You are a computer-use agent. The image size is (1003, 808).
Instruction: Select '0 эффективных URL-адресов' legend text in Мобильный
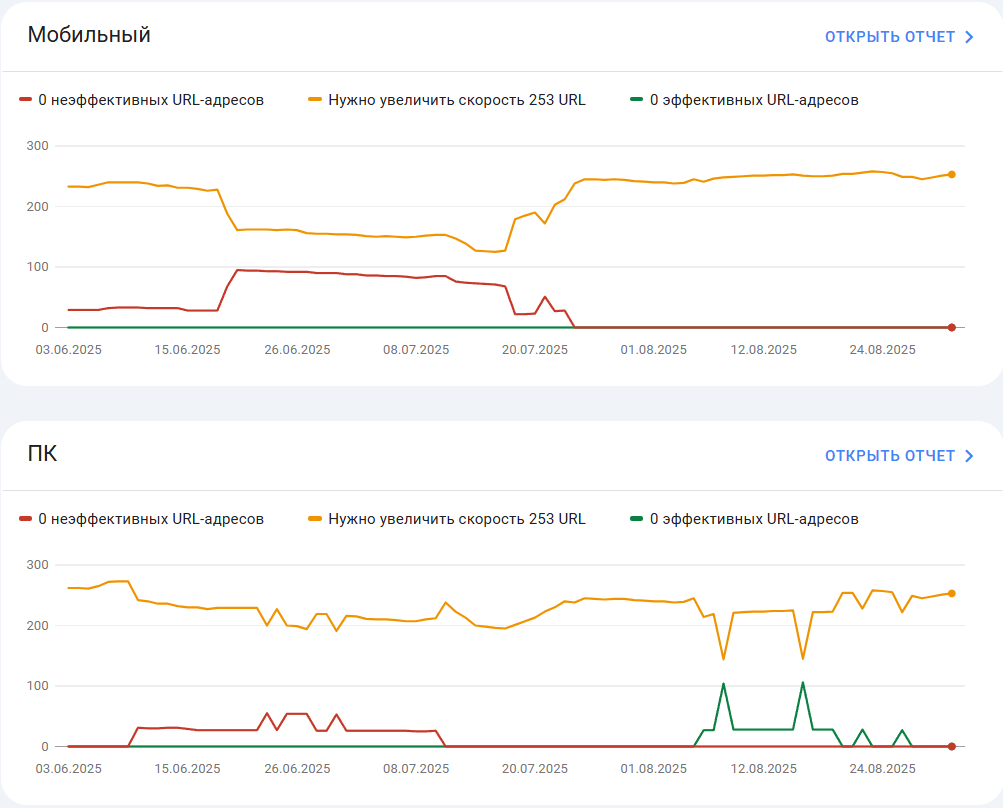[754, 100]
